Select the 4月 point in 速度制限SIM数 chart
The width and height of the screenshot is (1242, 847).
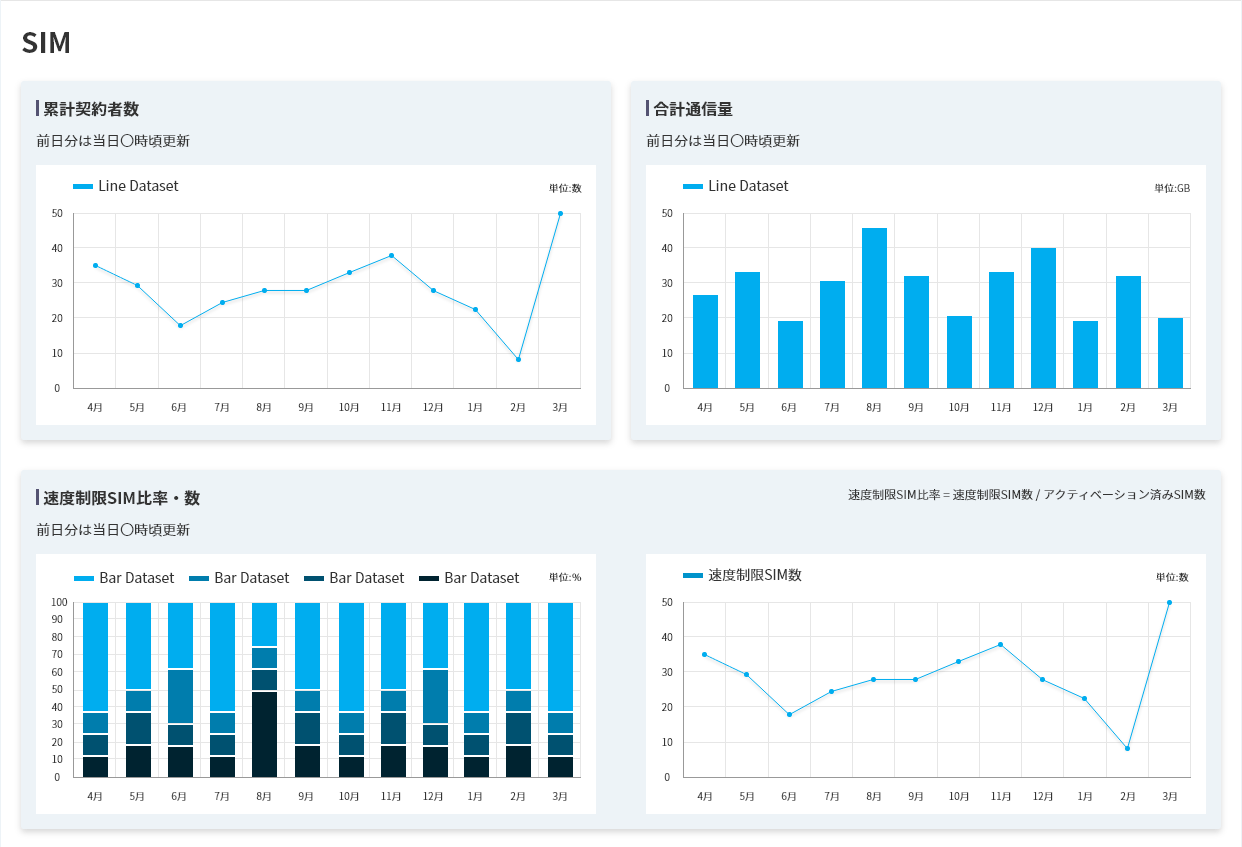tap(705, 654)
